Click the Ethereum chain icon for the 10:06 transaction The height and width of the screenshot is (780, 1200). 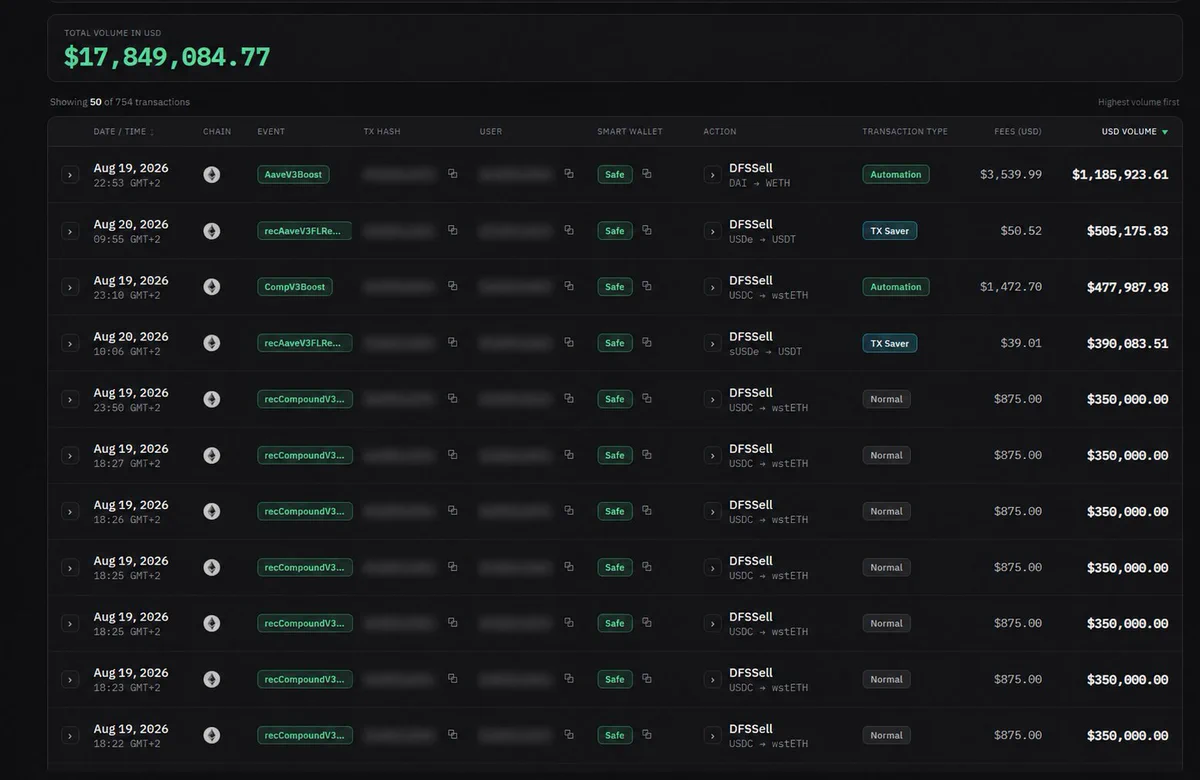212,342
